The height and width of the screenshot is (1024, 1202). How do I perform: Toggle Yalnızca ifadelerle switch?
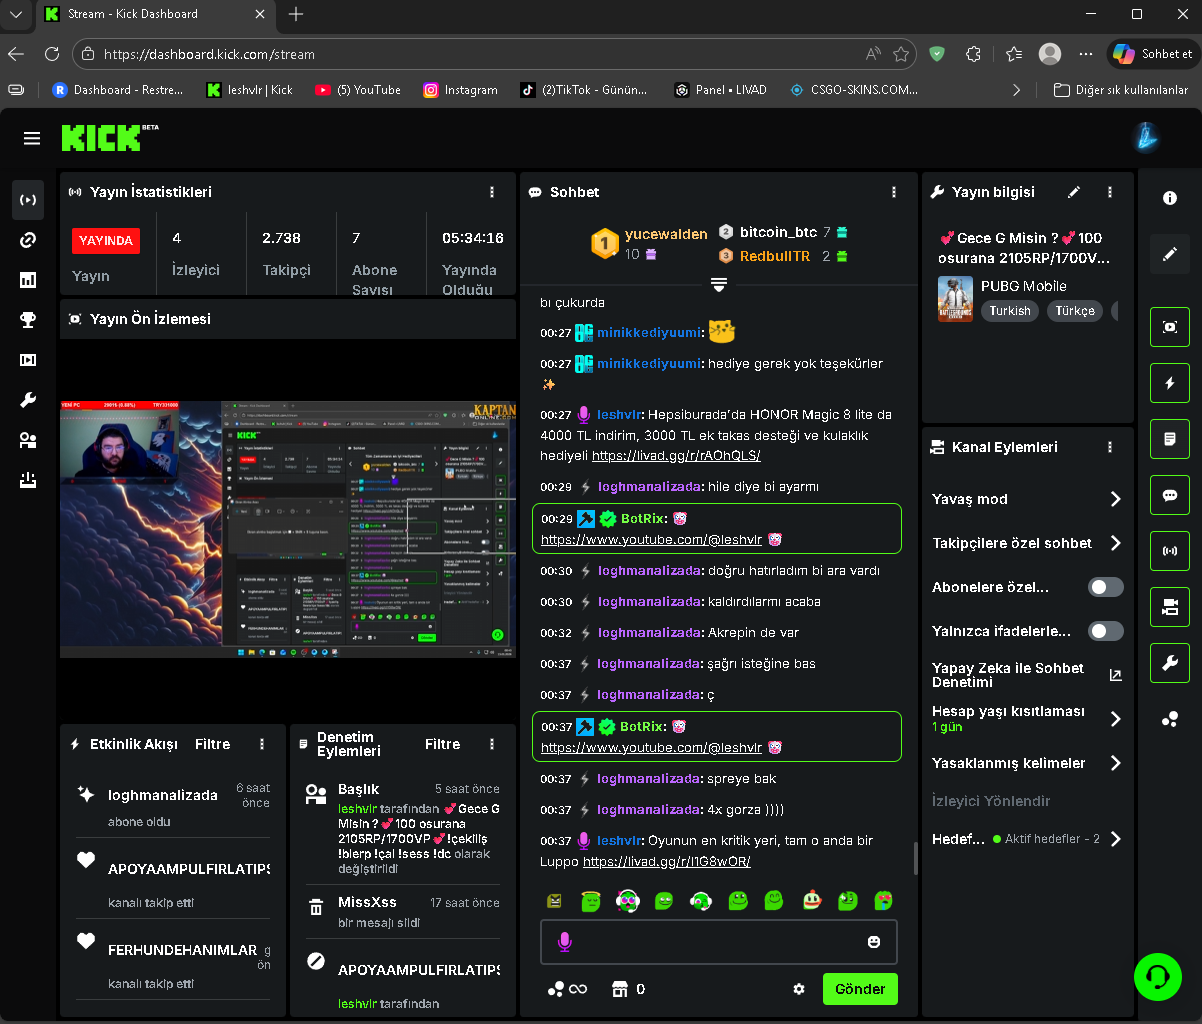(1106, 631)
